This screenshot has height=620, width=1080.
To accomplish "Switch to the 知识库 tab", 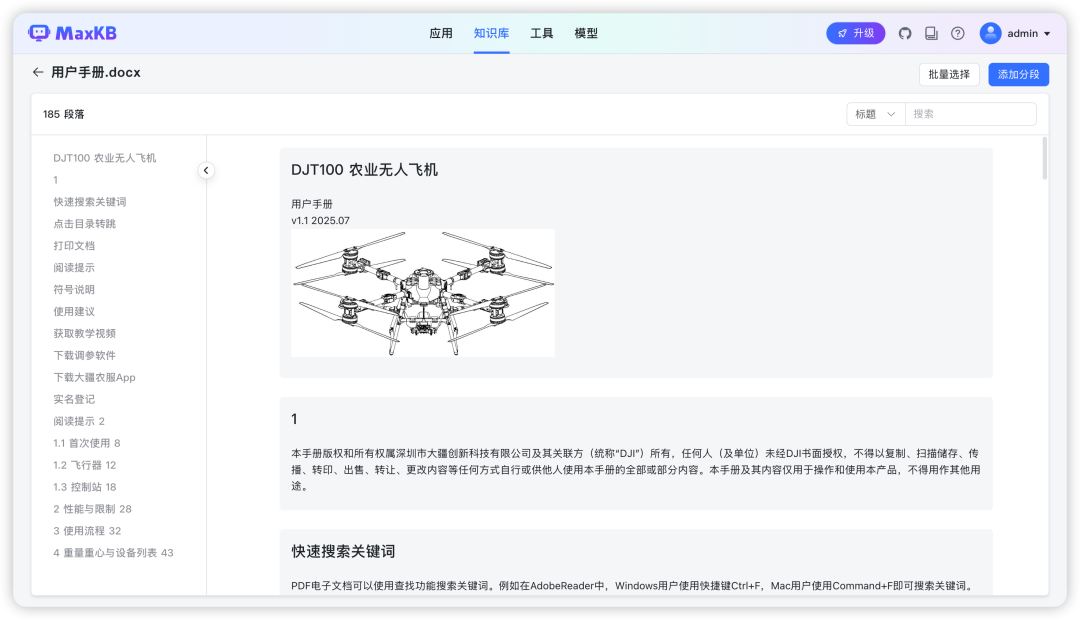I will point(491,33).
